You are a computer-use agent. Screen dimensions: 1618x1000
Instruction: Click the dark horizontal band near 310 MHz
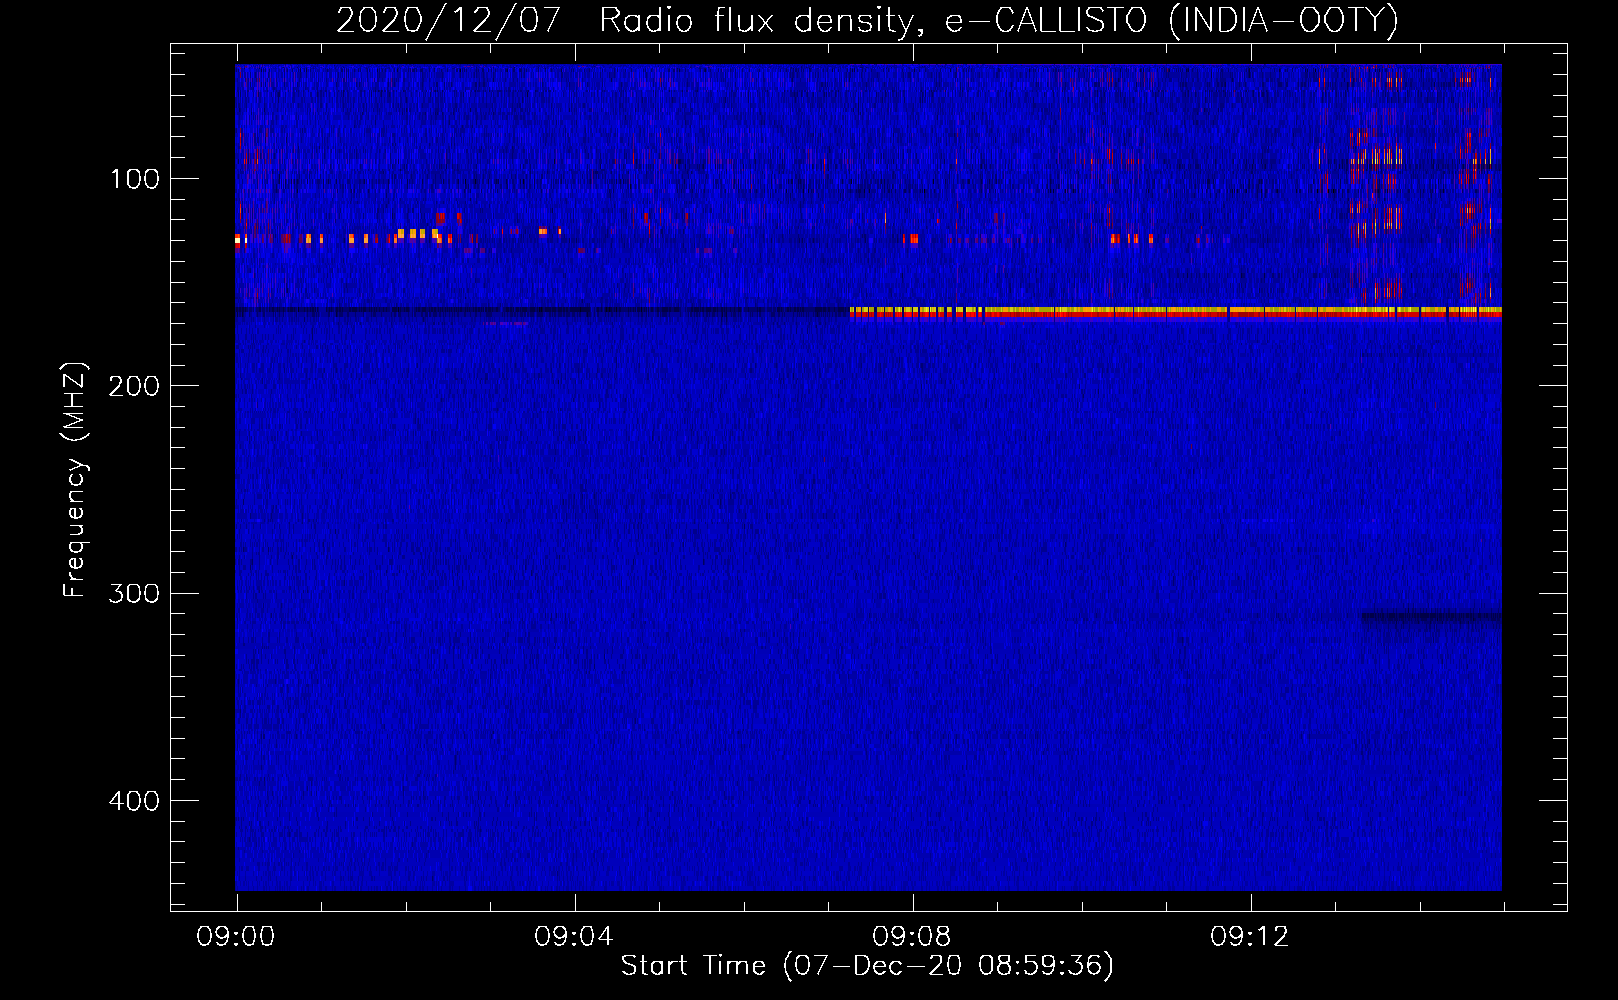[x=1431, y=617]
